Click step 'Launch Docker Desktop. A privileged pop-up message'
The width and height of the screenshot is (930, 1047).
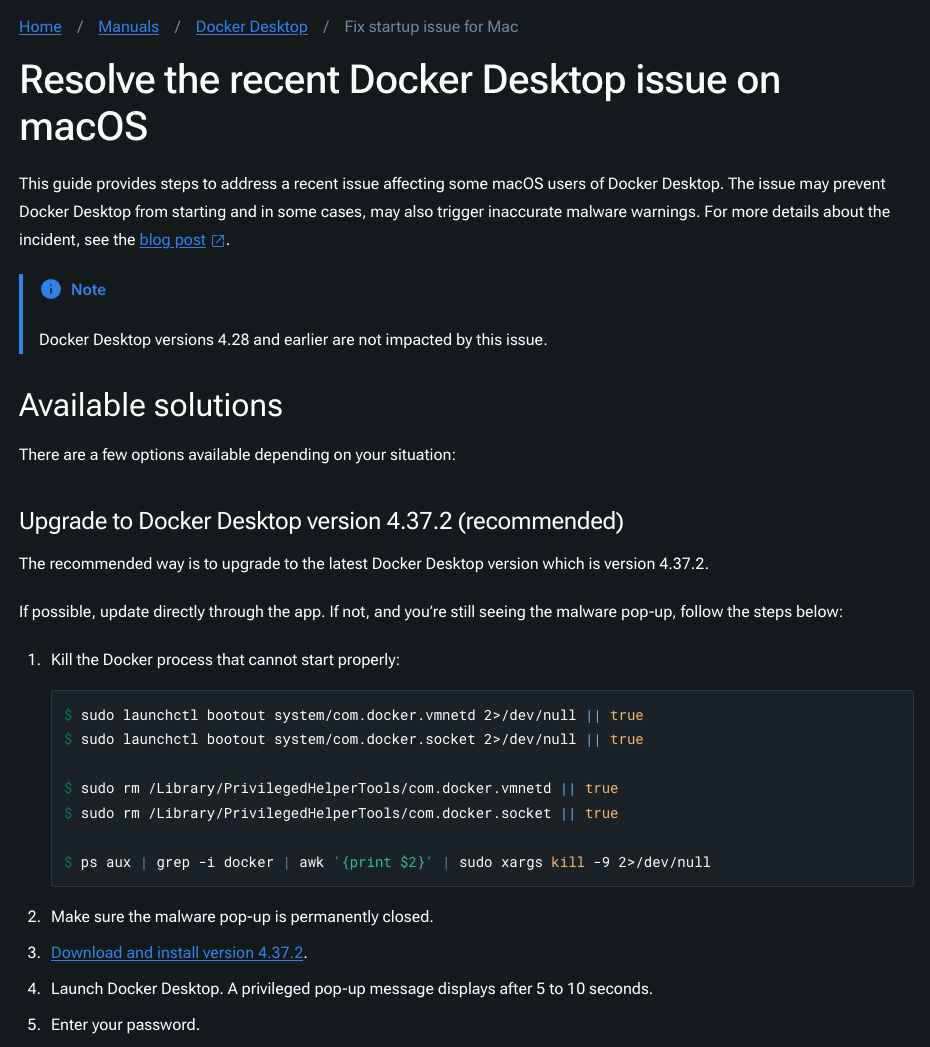(x=352, y=989)
